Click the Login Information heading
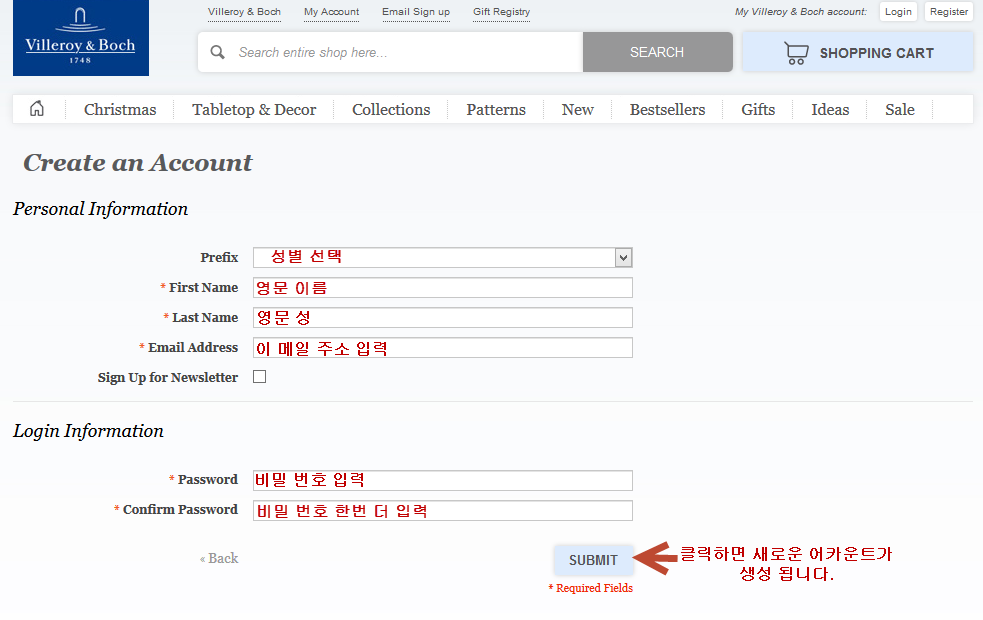This screenshot has width=983, height=620. [x=88, y=431]
